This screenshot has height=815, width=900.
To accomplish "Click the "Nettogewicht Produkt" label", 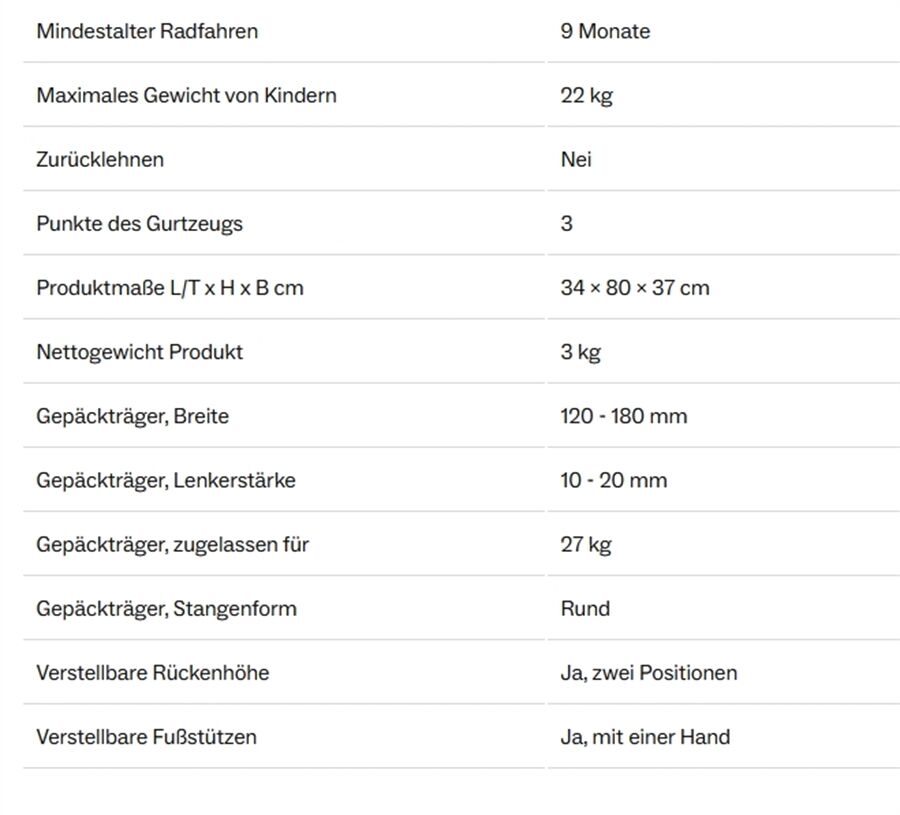I will [139, 352].
